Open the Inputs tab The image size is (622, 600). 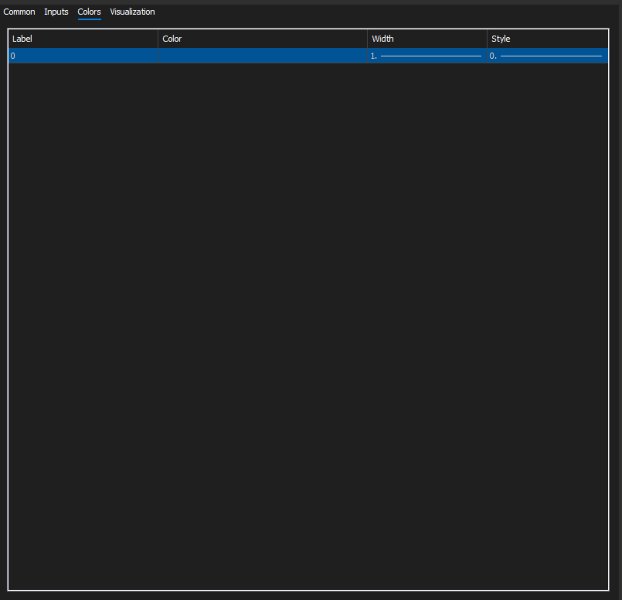56,12
